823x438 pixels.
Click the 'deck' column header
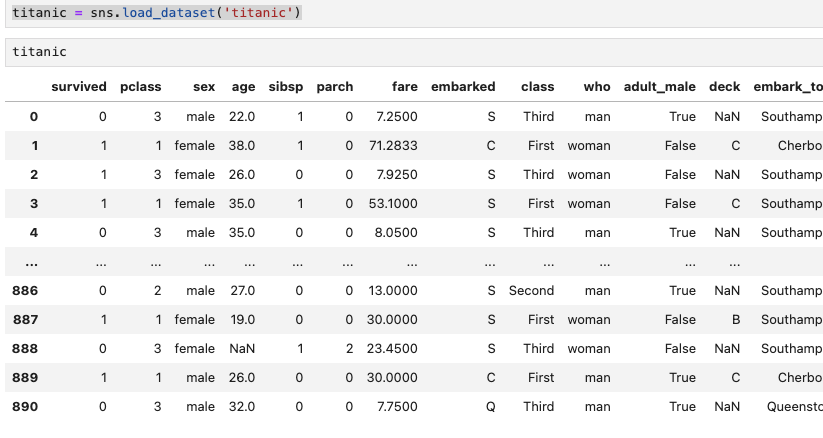click(725, 87)
